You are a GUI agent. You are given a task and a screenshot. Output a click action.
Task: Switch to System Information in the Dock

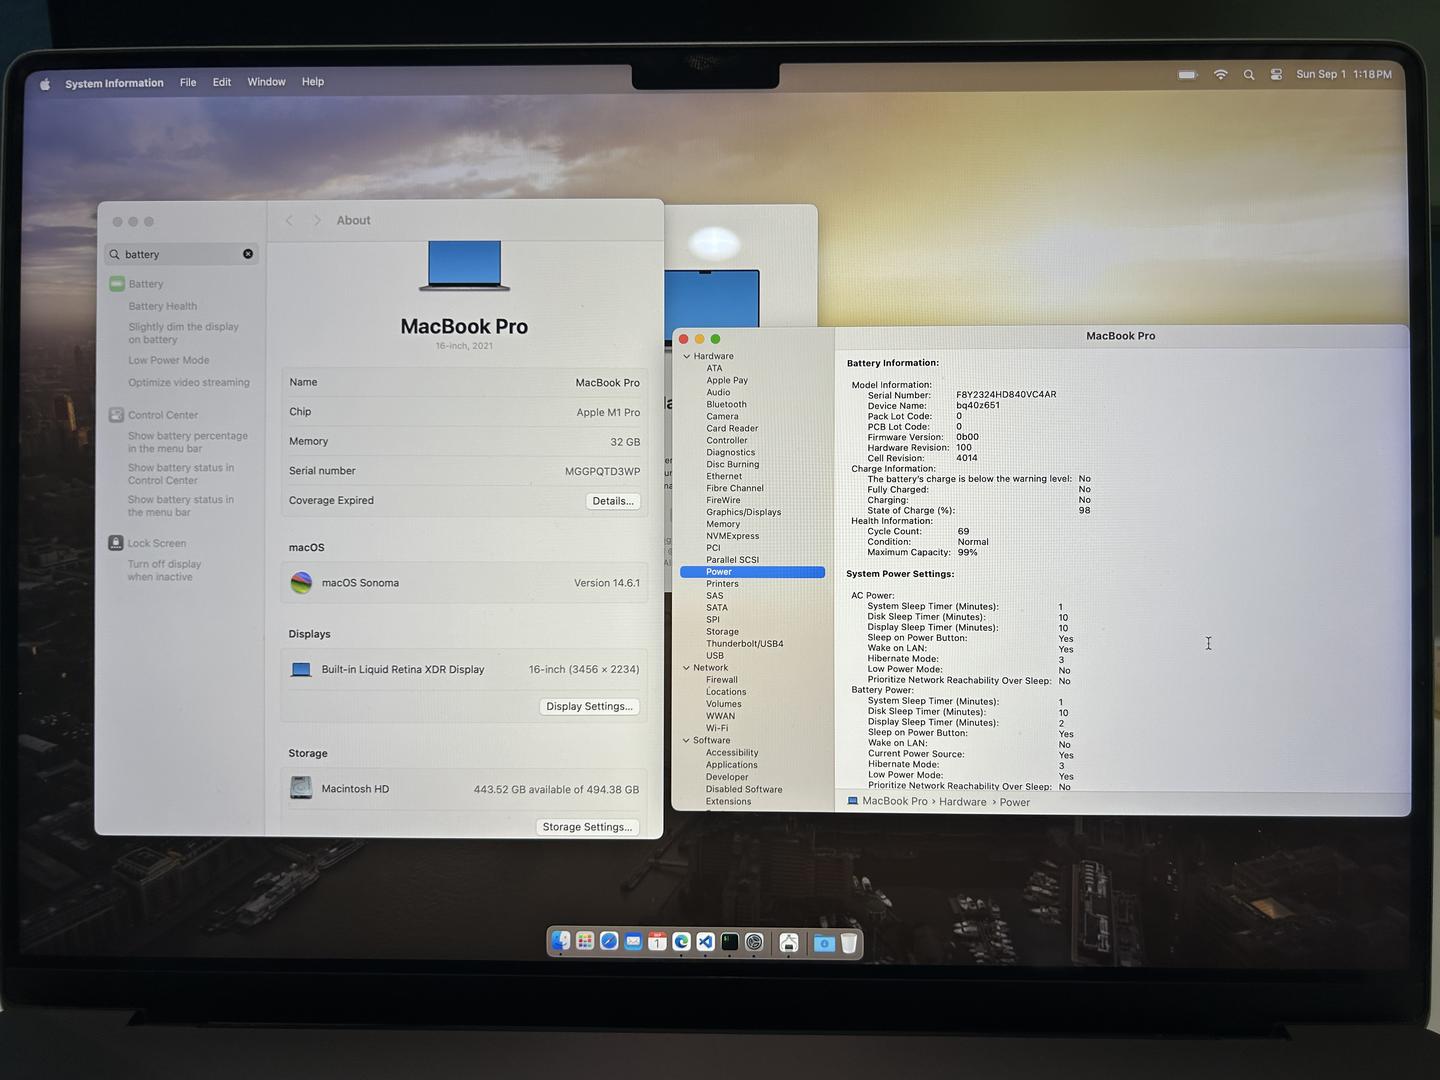coord(789,942)
